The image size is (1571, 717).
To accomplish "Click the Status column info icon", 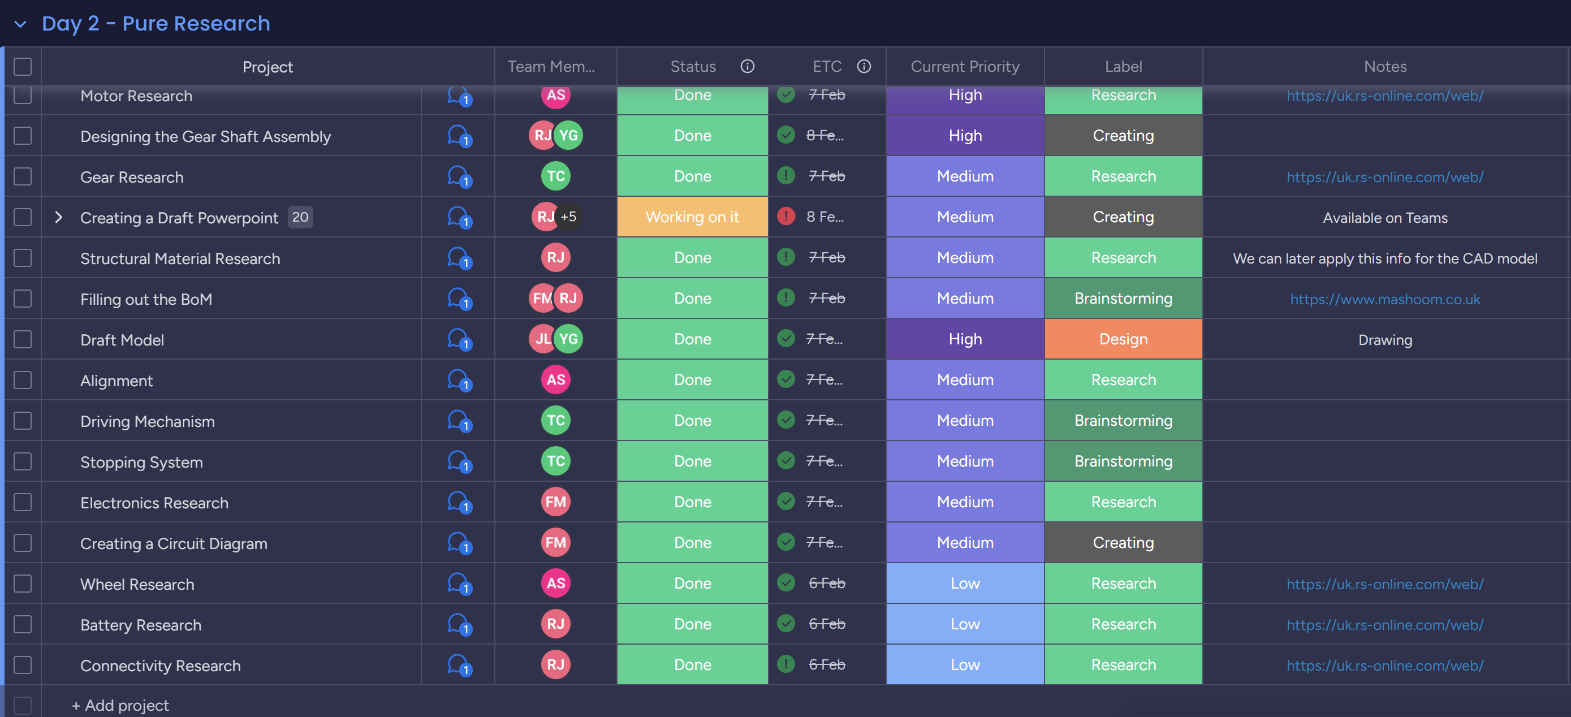I will coord(747,66).
